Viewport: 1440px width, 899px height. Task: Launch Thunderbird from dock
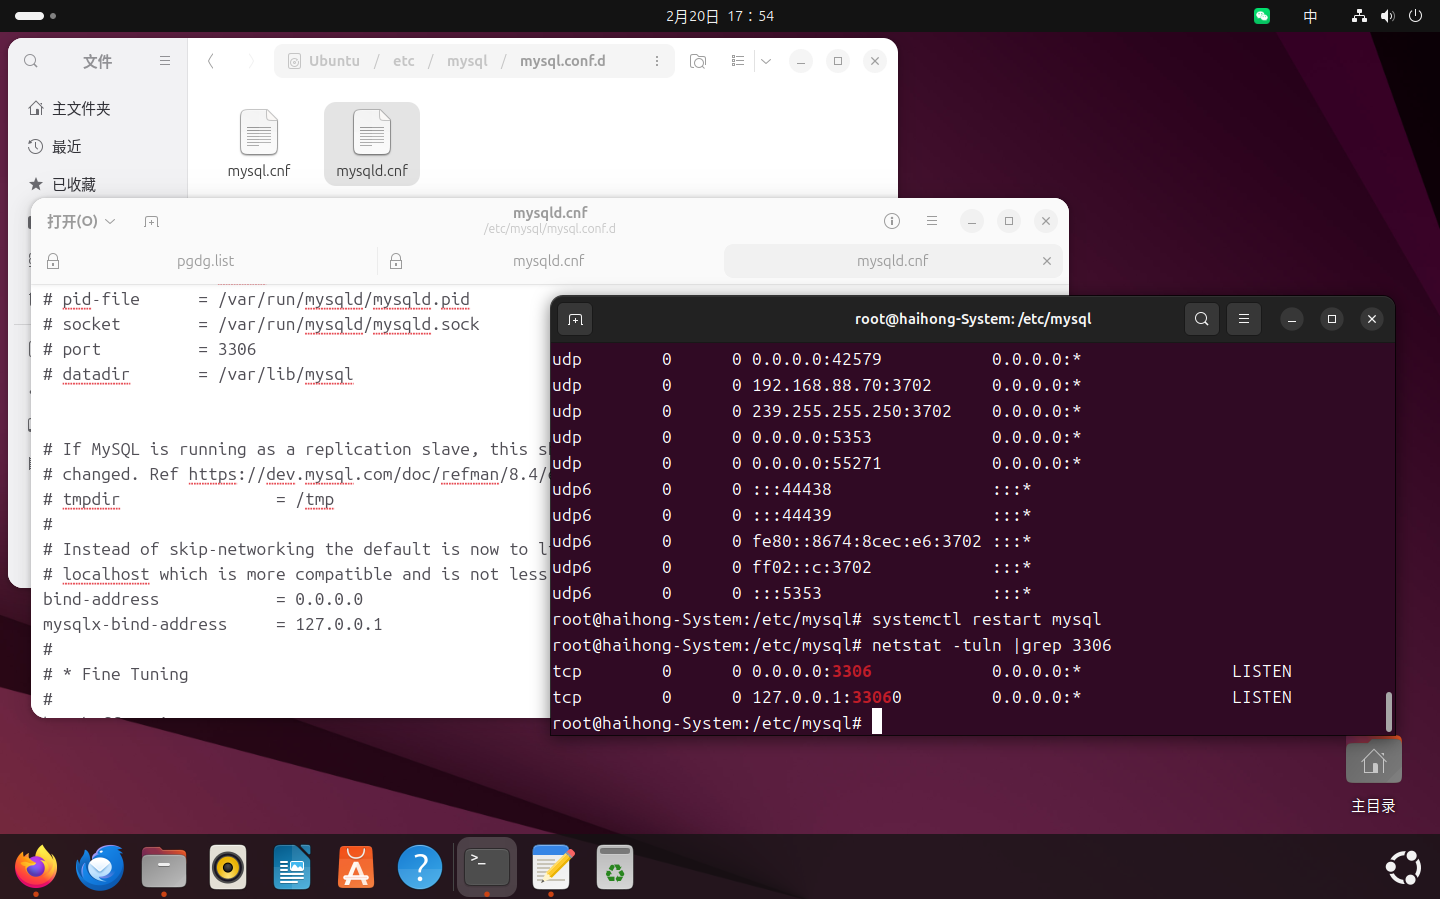[x=100, y=867]
